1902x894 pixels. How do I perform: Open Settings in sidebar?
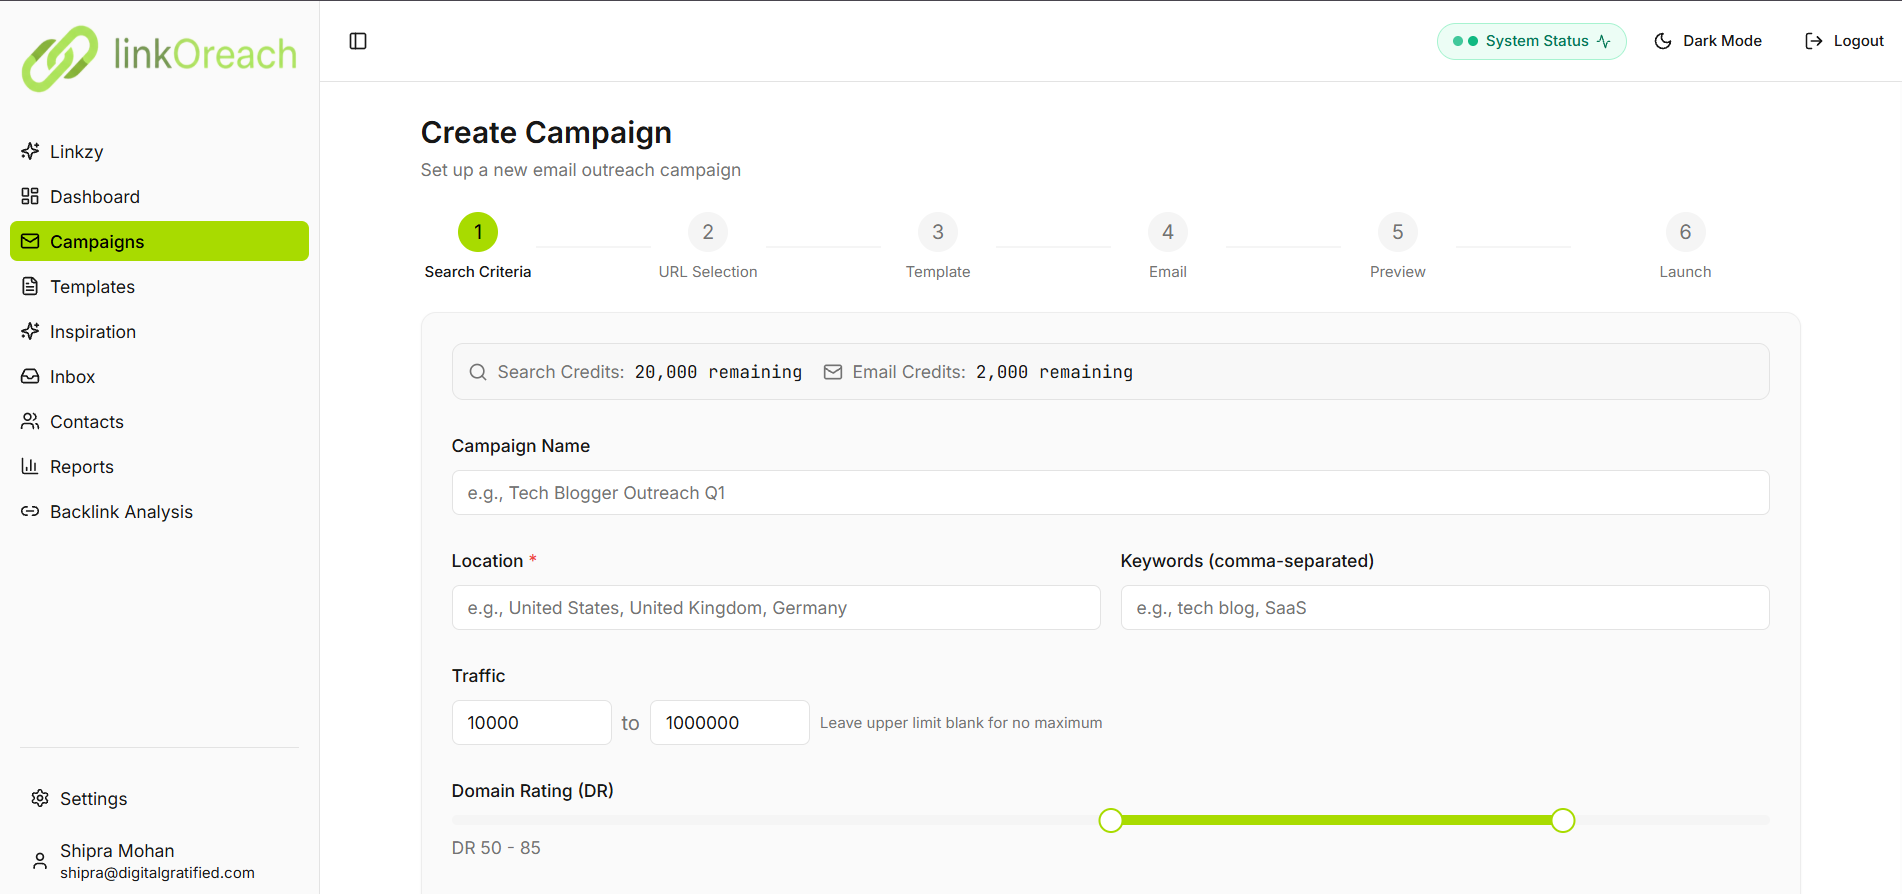pos(159,798)
